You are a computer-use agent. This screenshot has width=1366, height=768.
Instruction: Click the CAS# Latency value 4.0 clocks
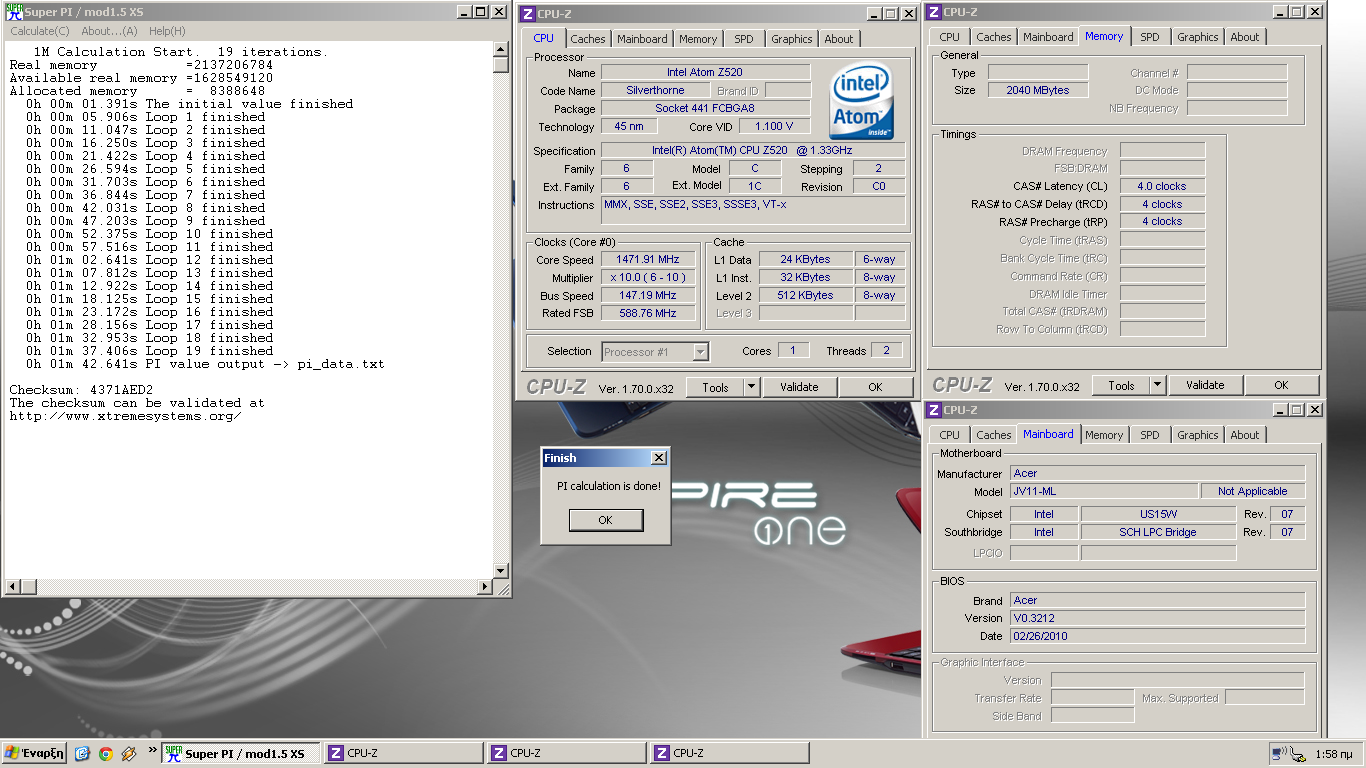(x=1162, y=186)
